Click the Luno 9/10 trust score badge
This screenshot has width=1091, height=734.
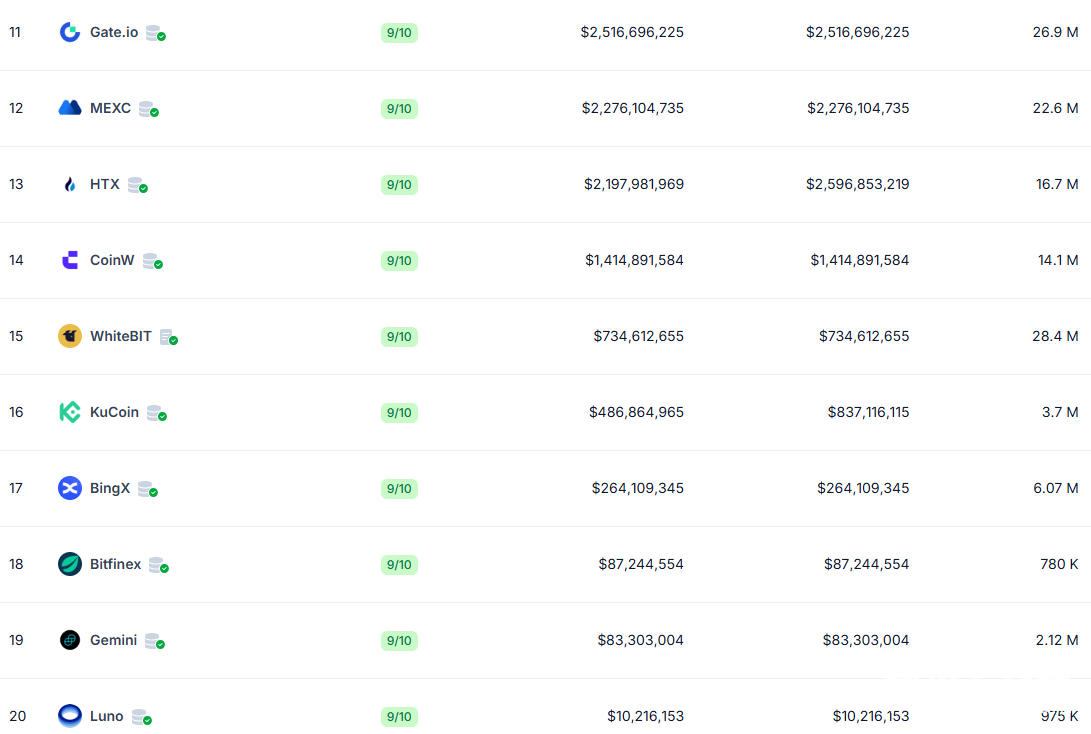399,716
